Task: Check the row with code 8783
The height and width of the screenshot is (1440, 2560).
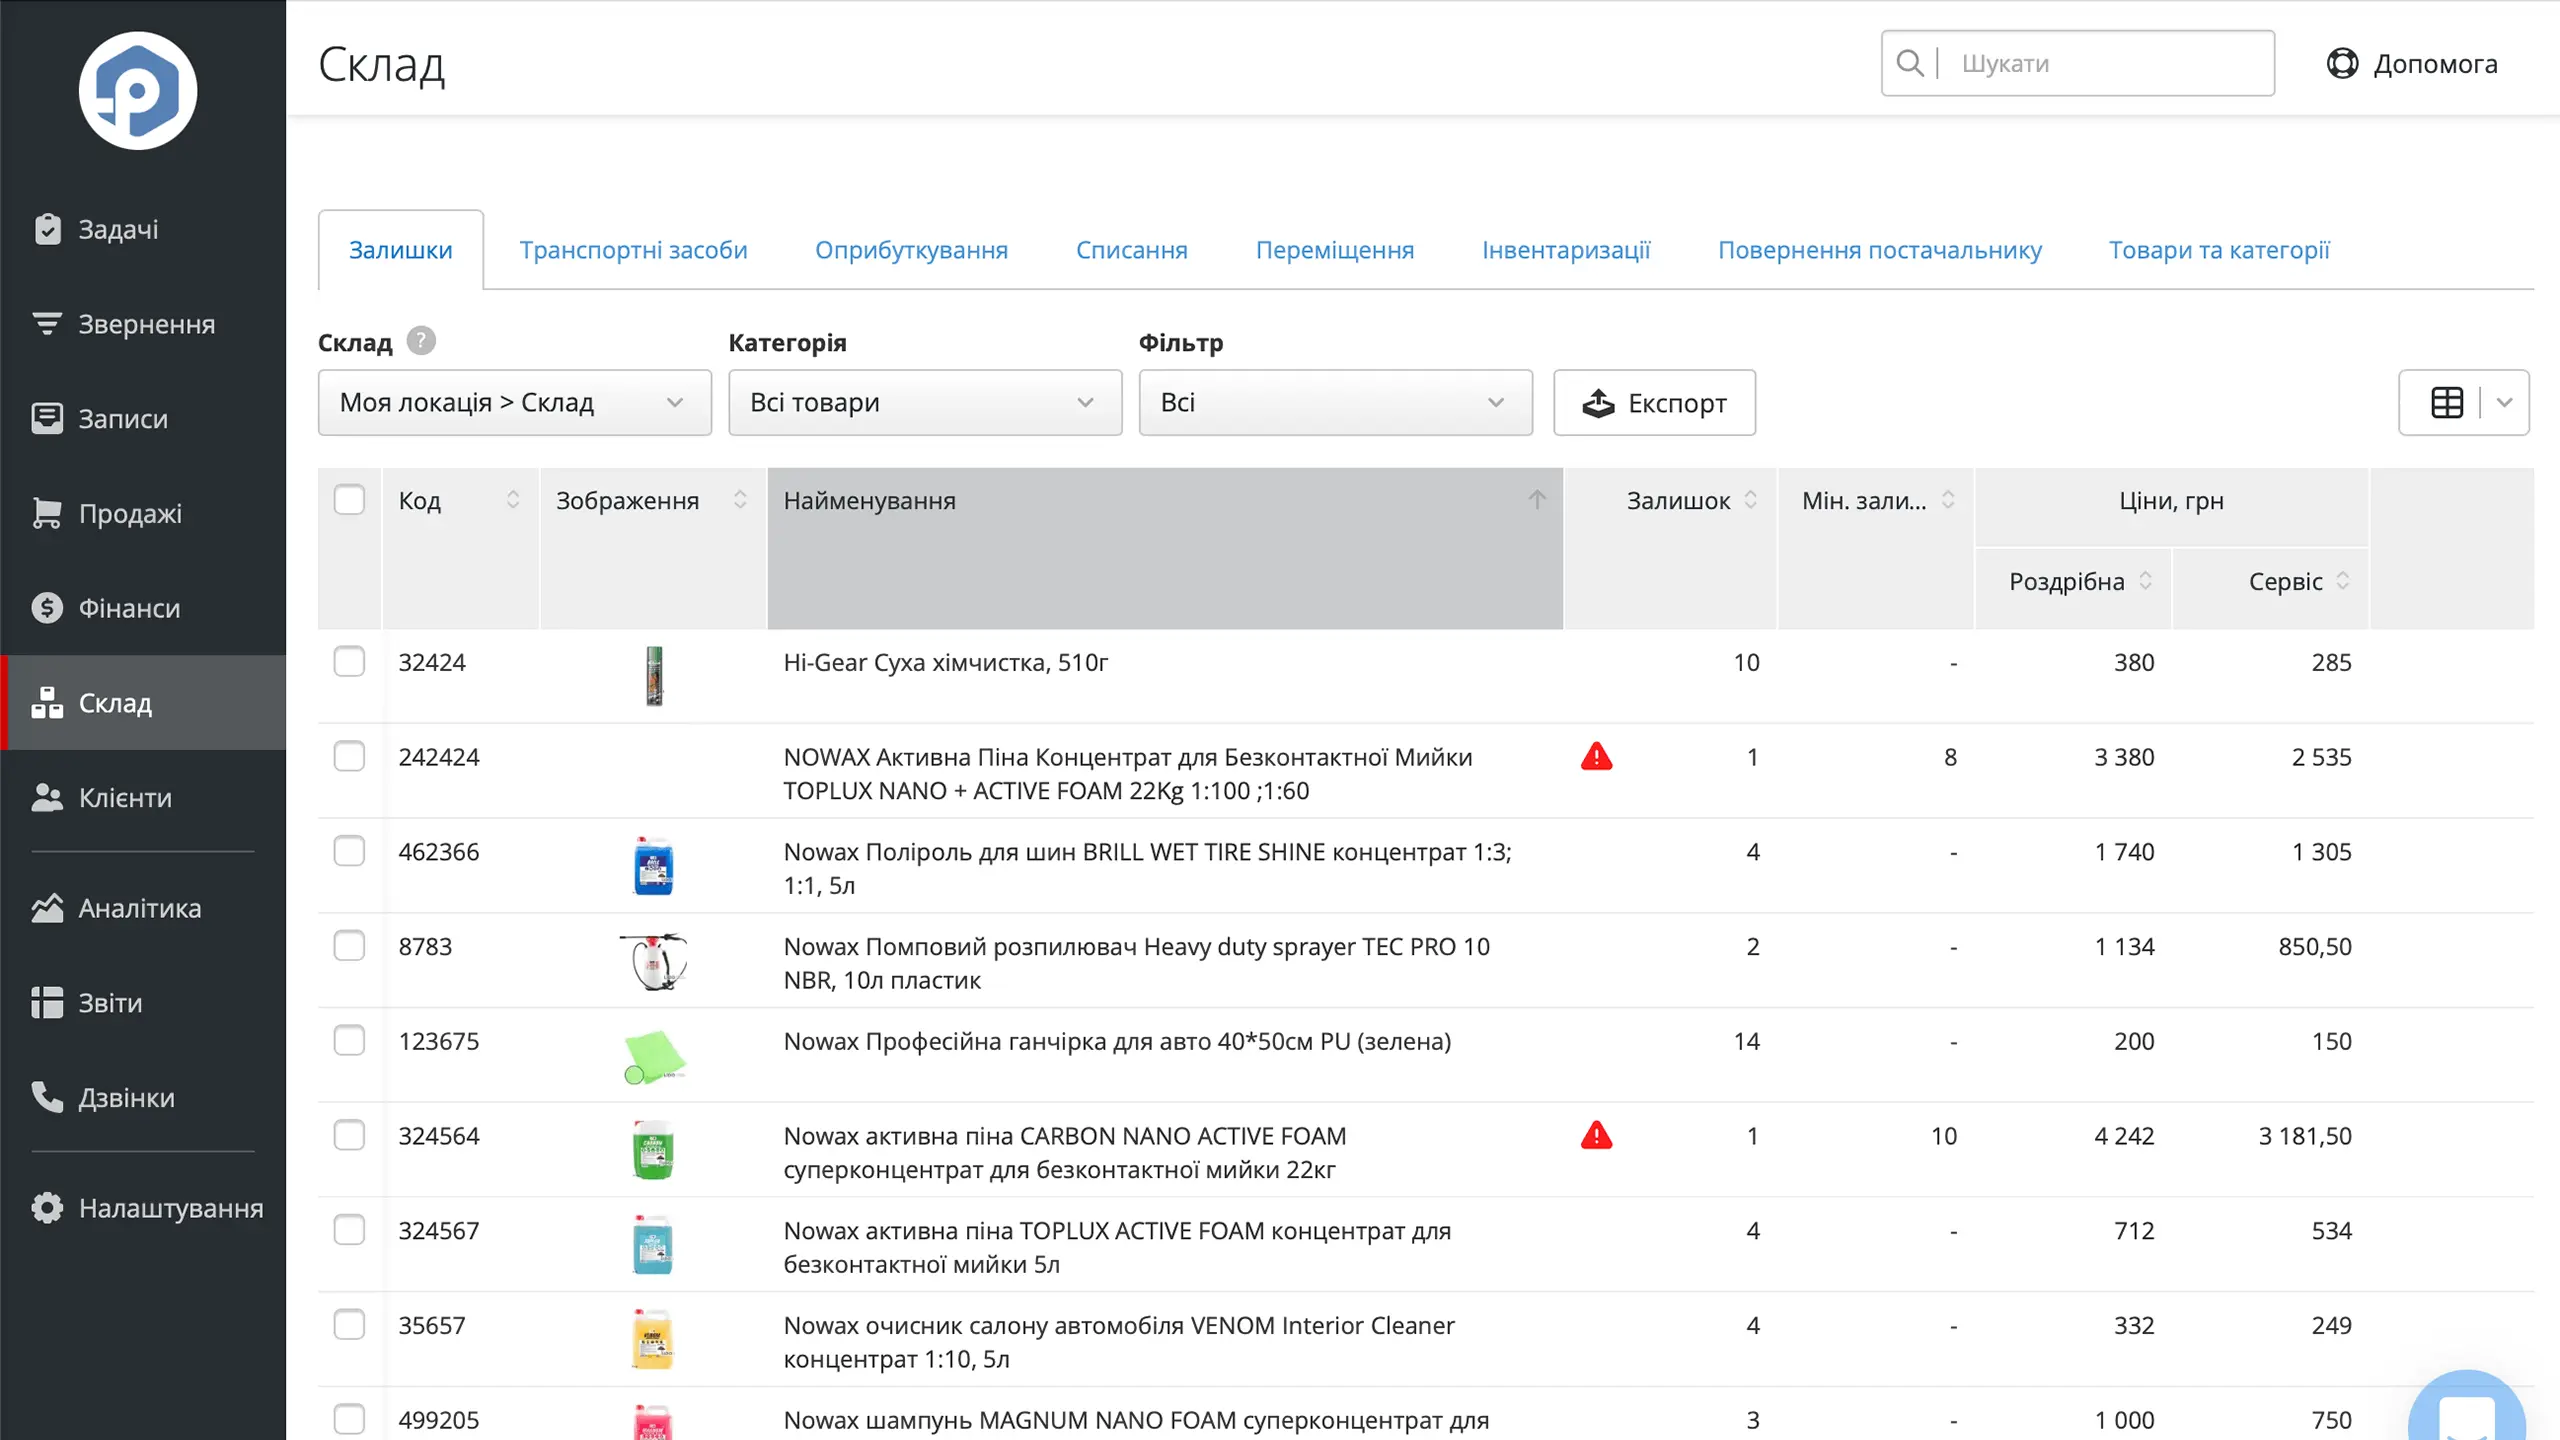Action: pos(349,946)
